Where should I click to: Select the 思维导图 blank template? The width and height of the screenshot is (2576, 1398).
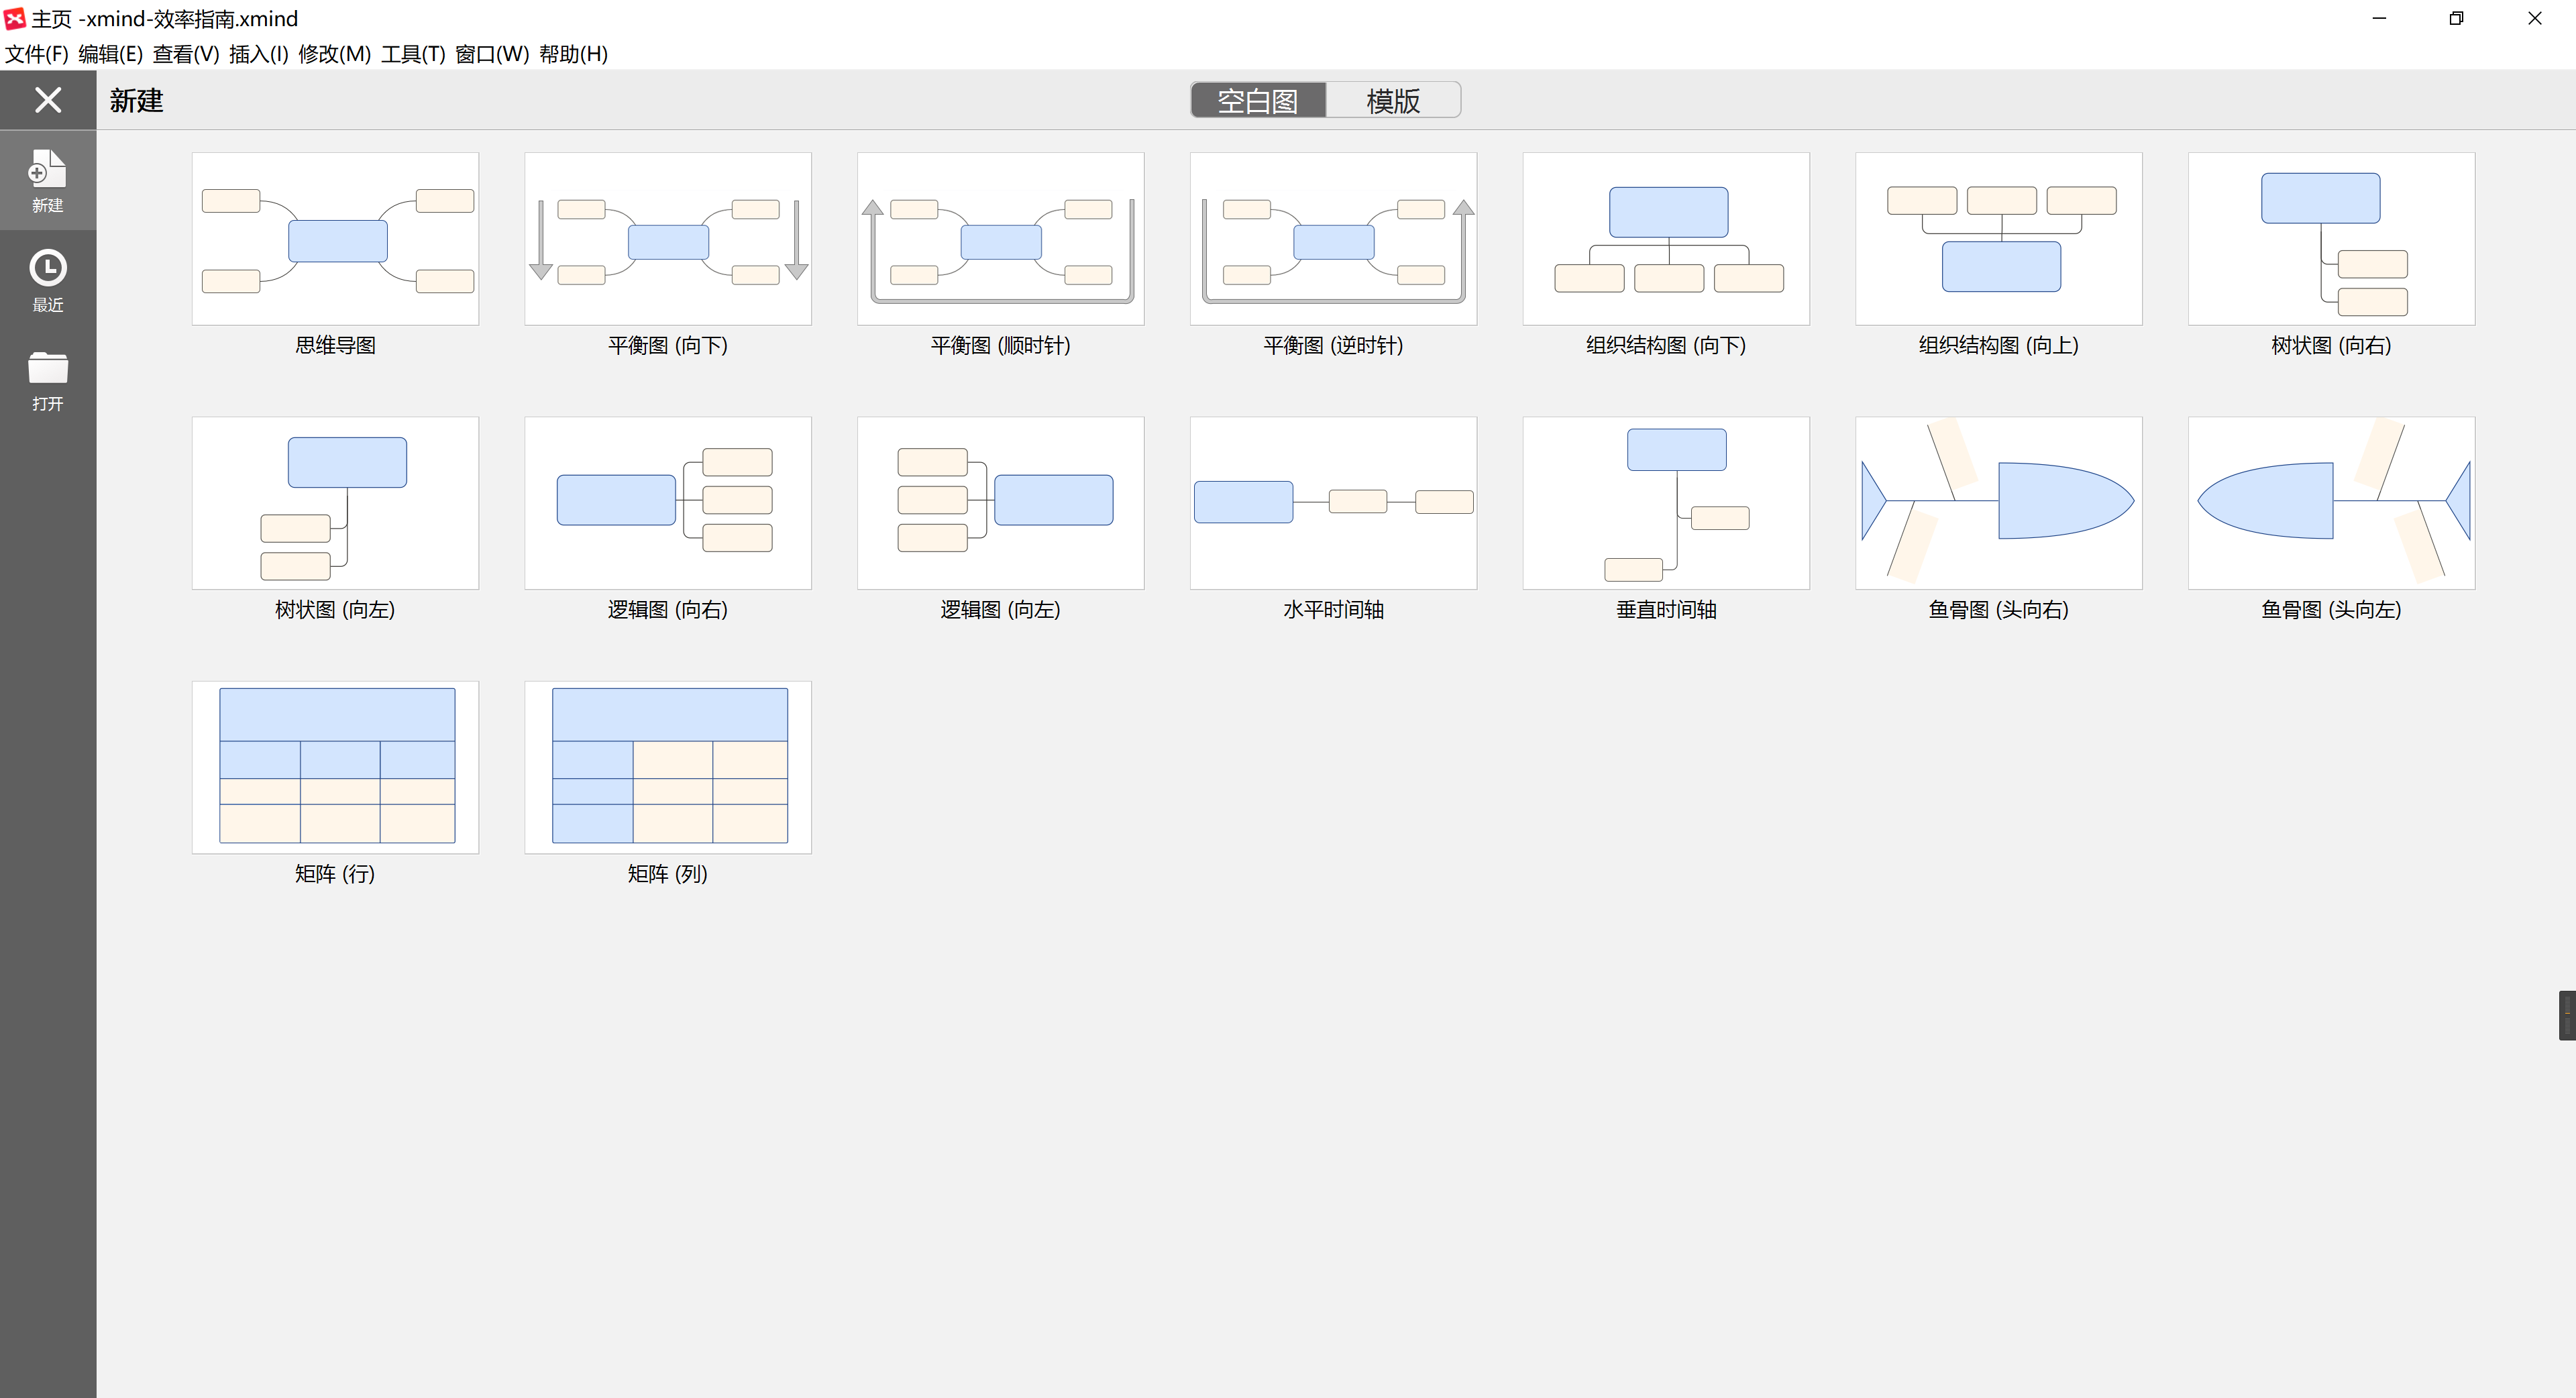pos(335,239)
